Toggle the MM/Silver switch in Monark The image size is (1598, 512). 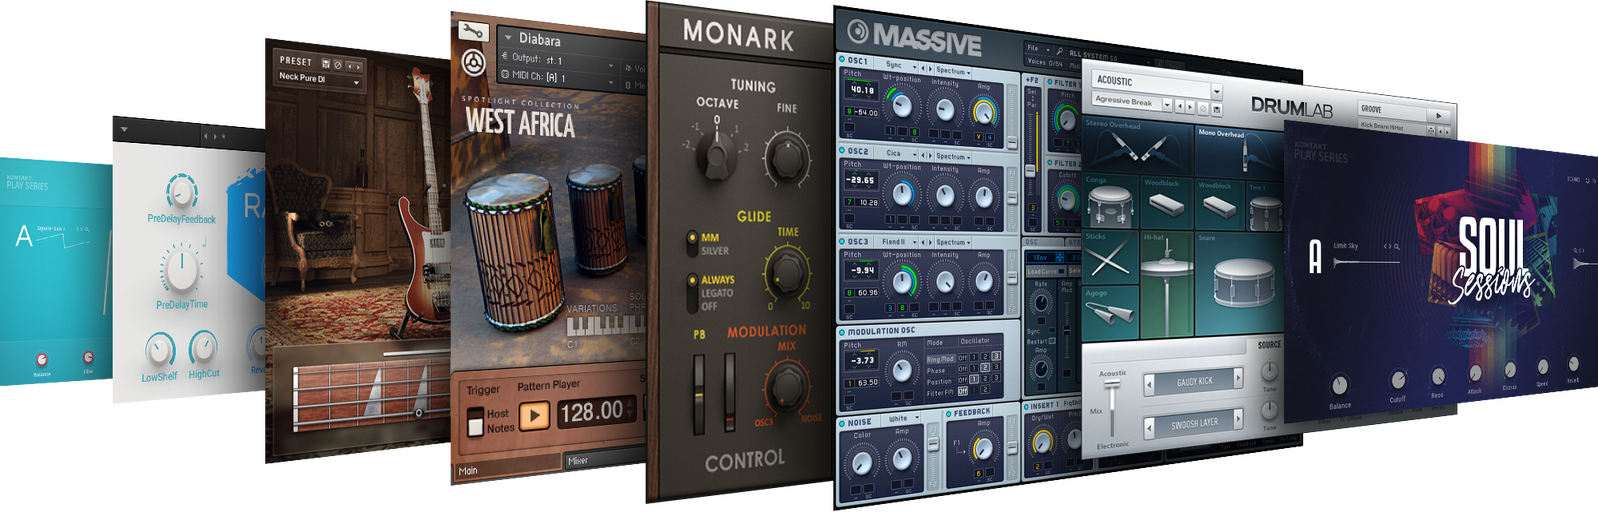point(688,243)
